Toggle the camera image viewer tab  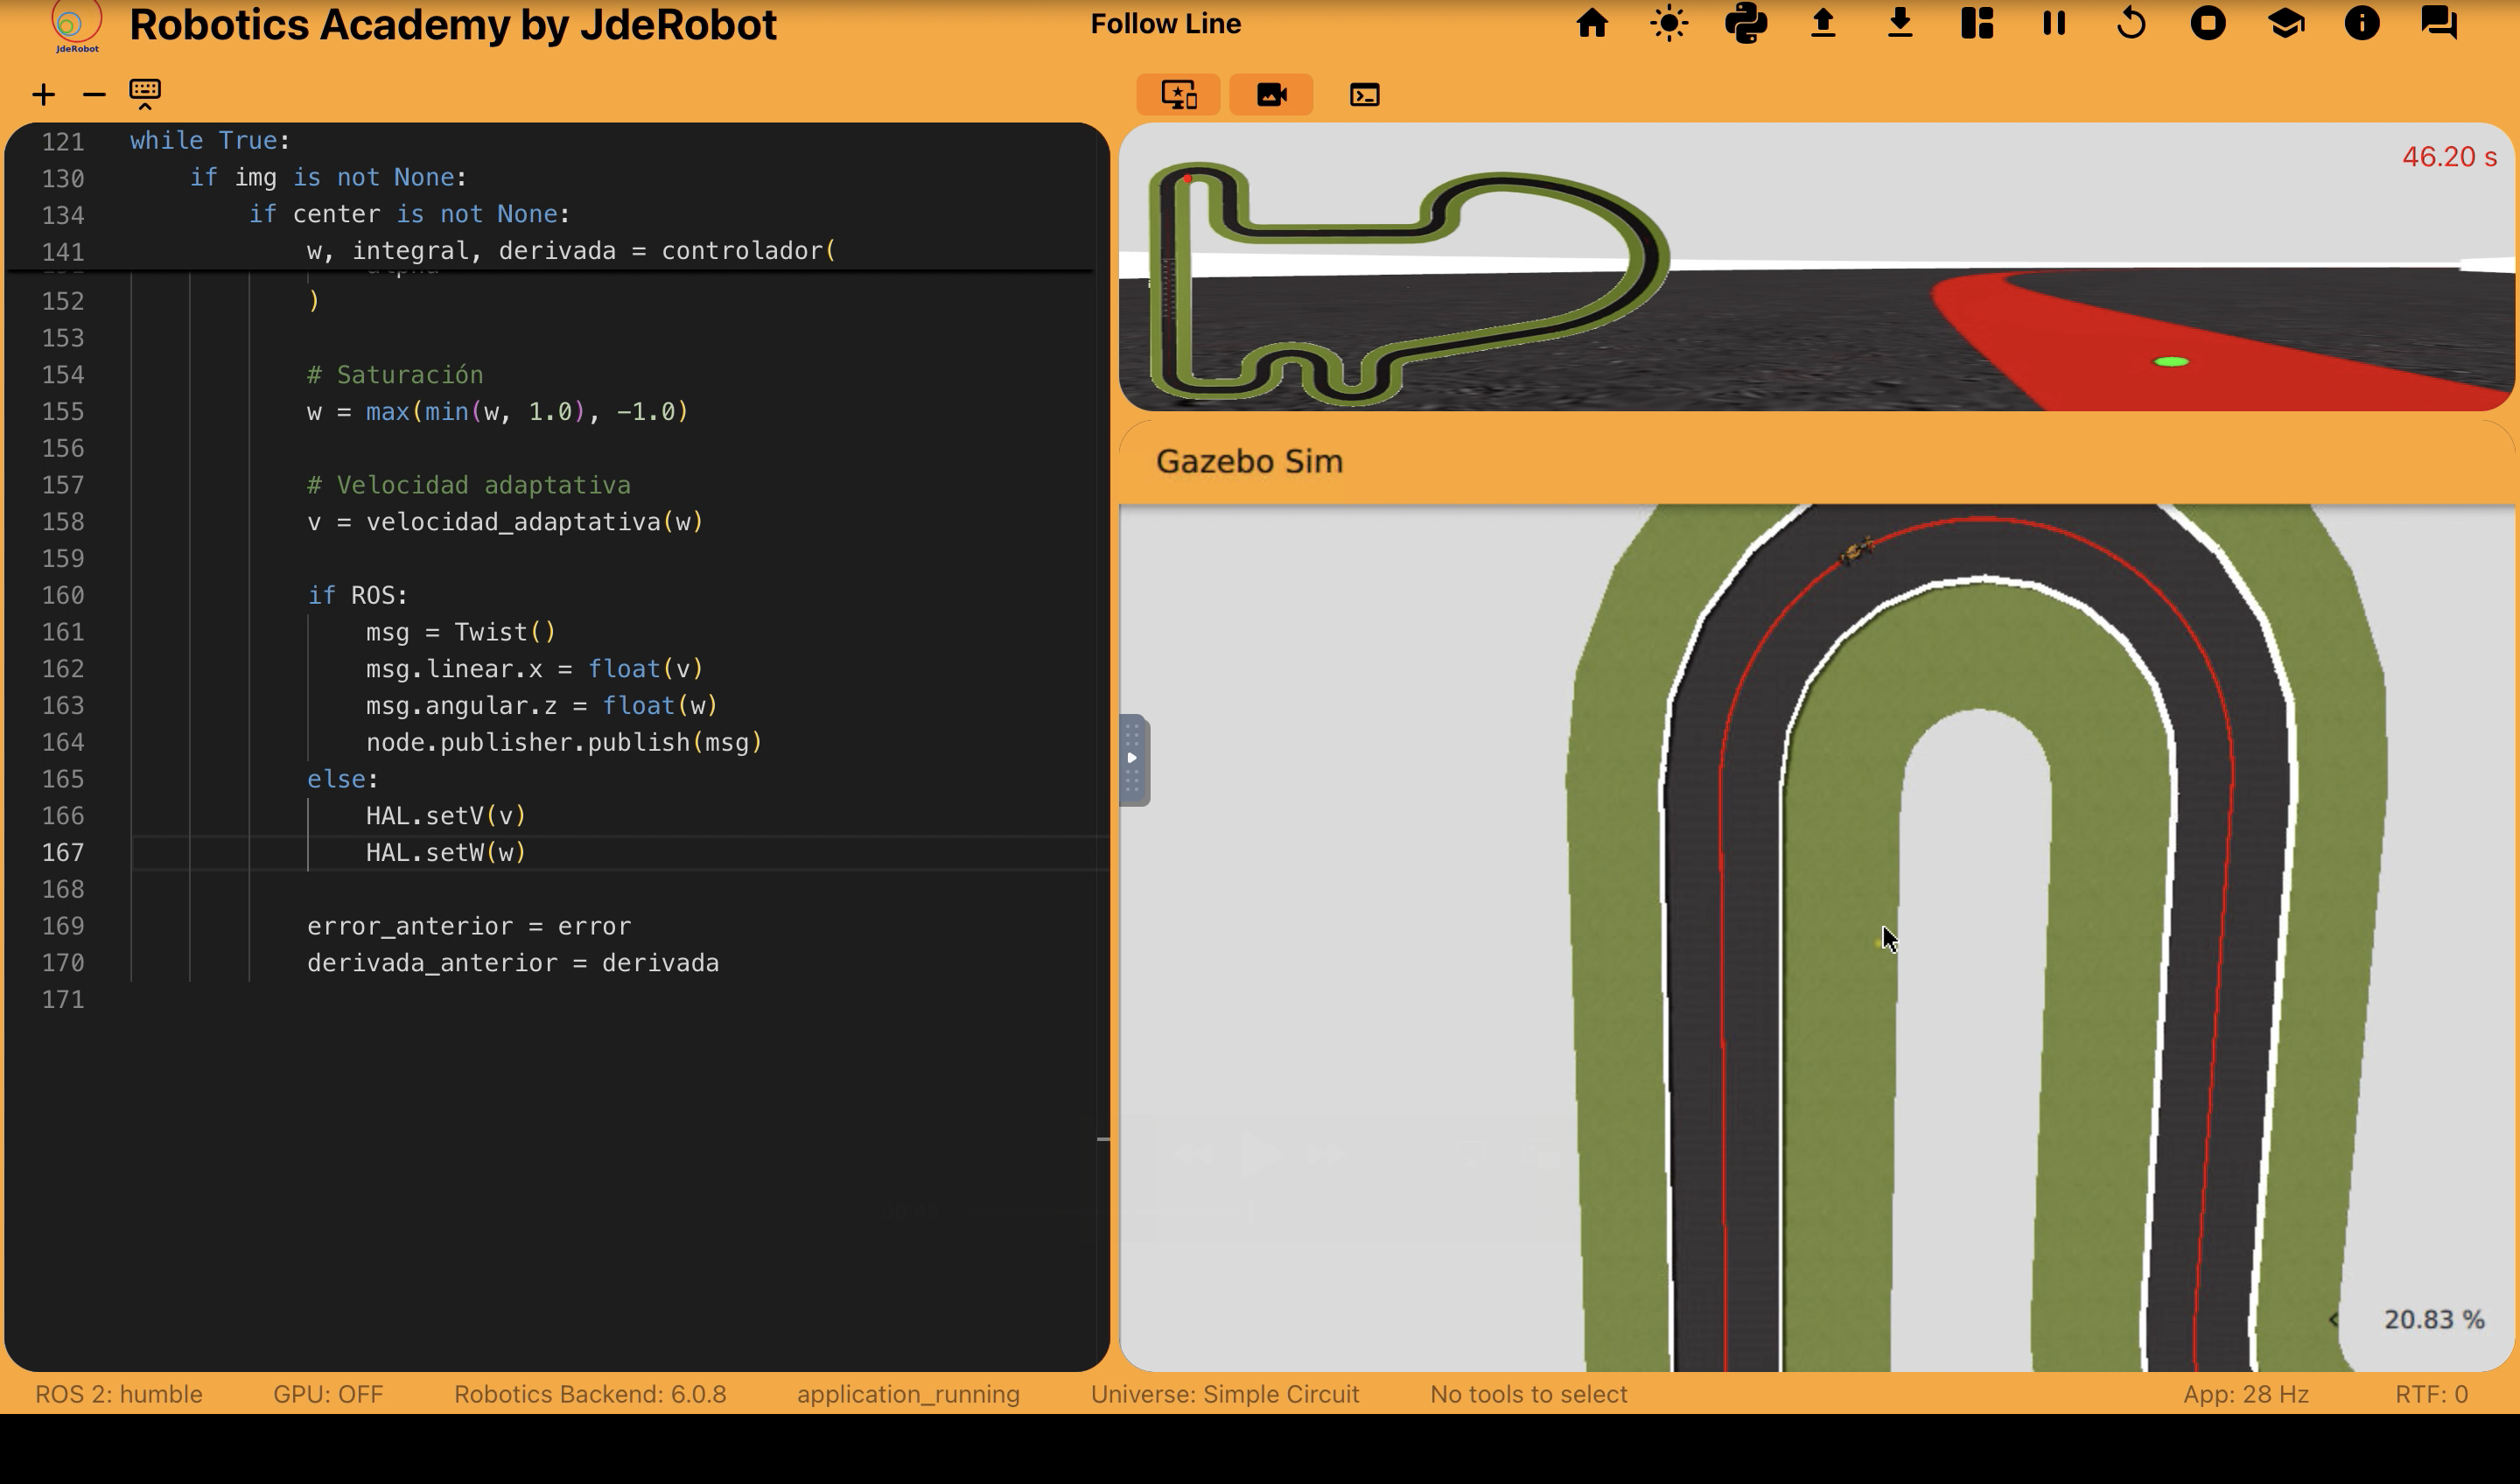click(1271, 95)
